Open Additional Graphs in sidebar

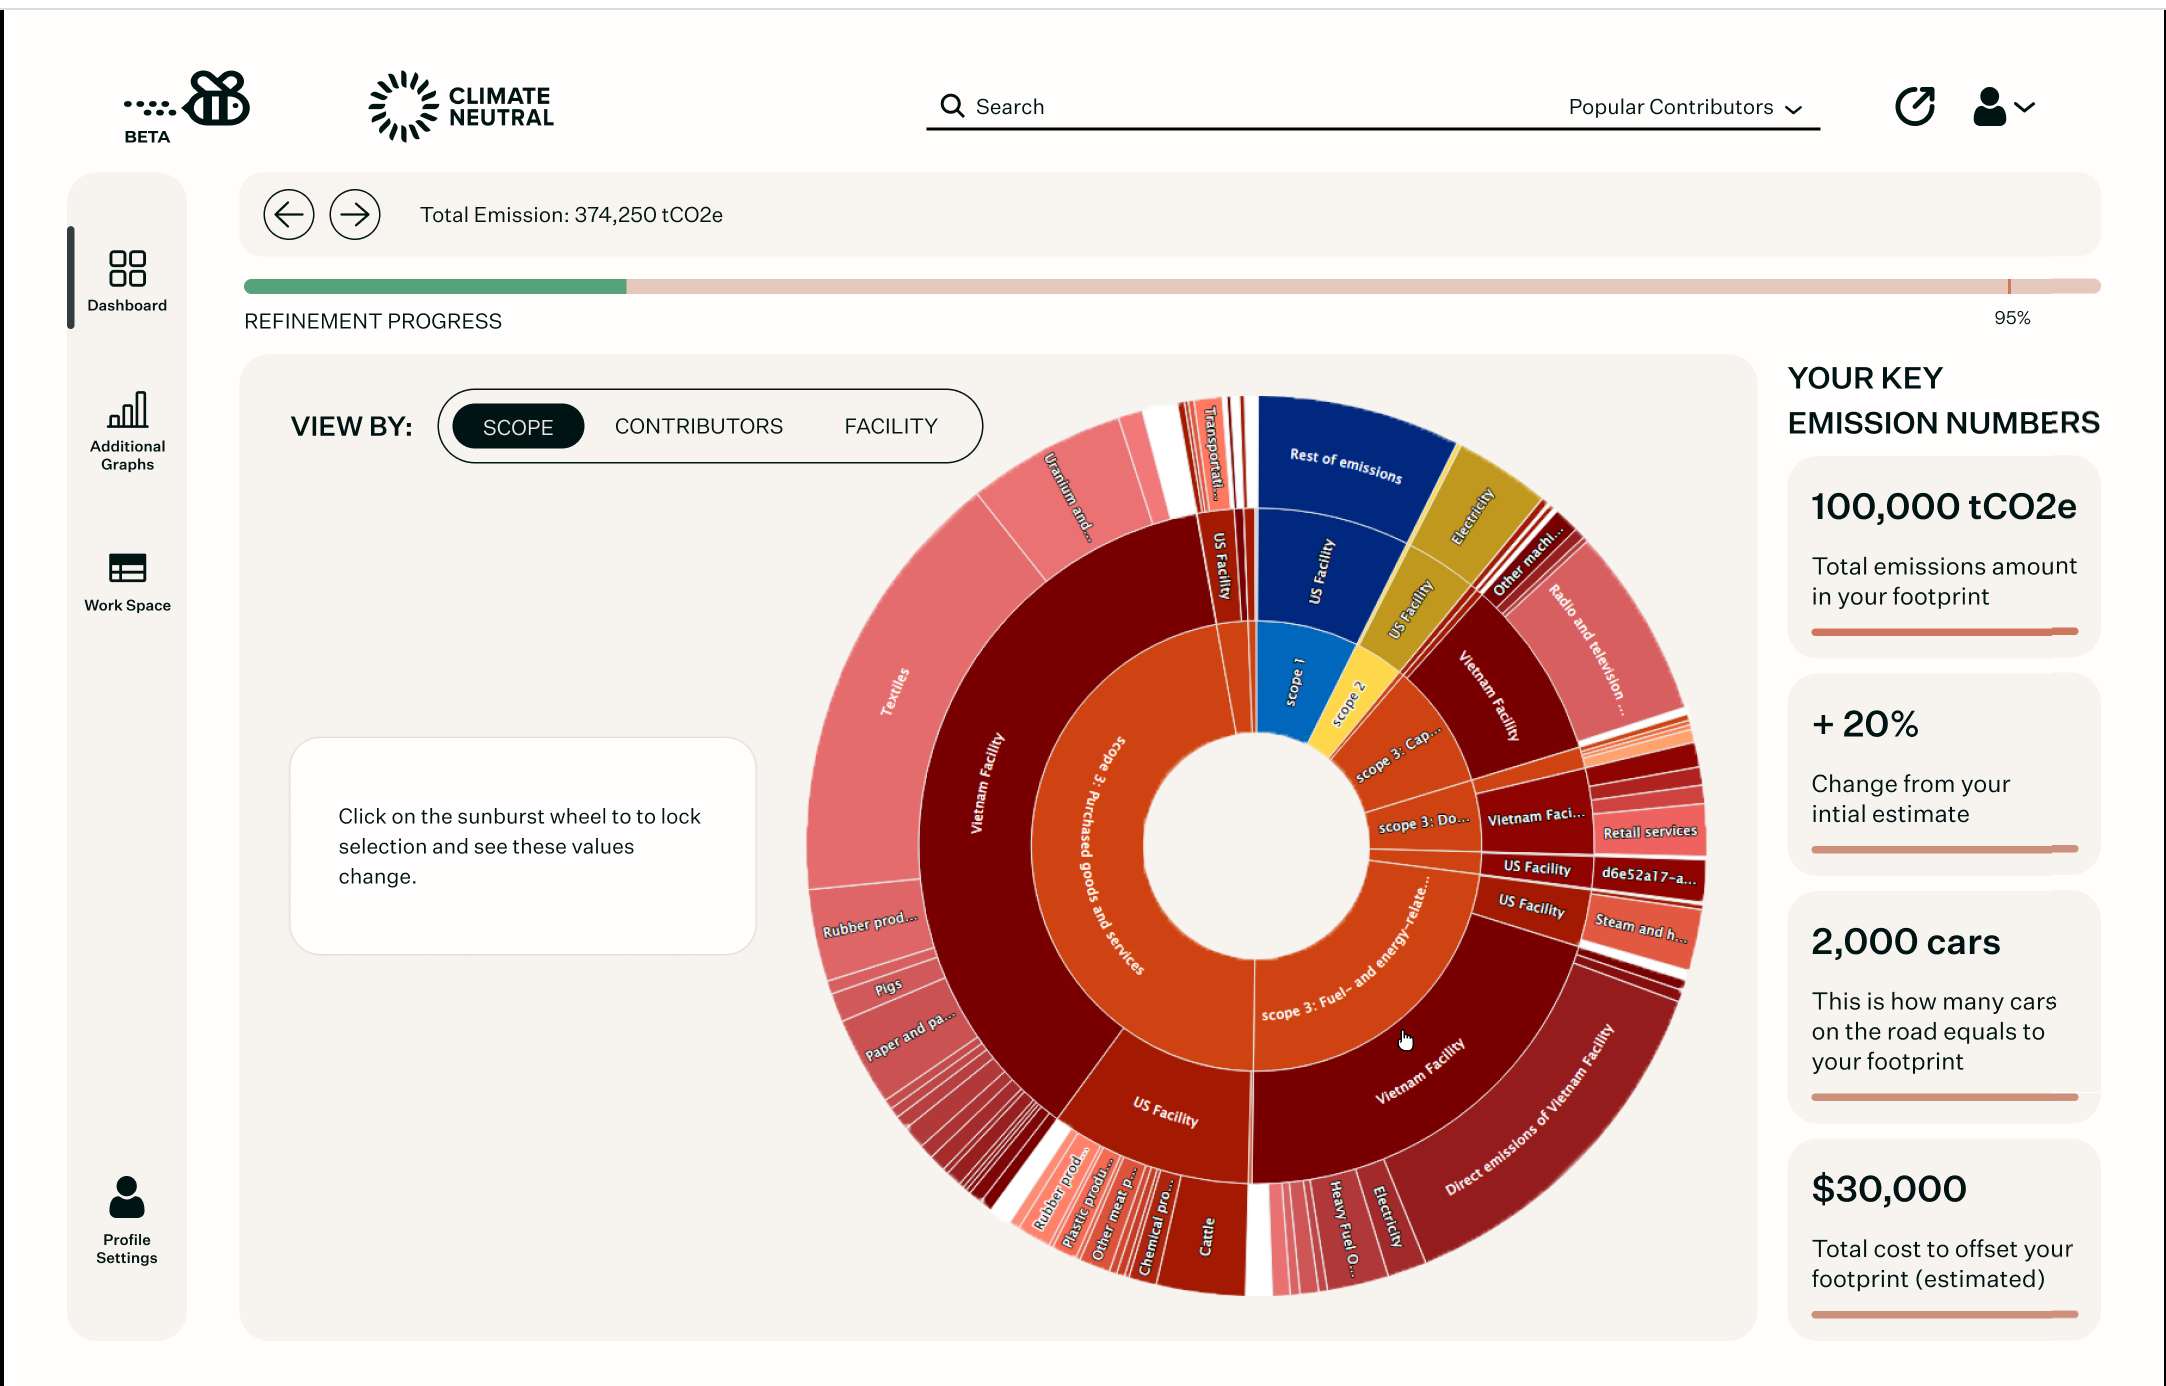[x=127, y=430]
